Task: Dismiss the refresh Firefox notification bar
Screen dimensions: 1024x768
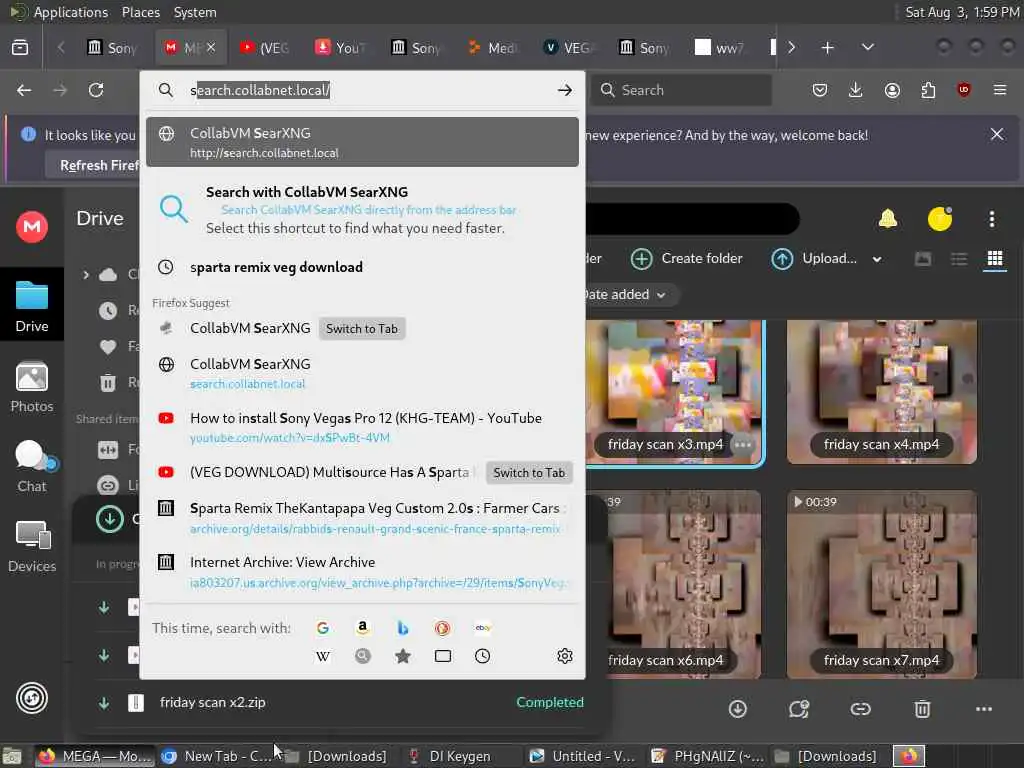Action: (997, 135)
